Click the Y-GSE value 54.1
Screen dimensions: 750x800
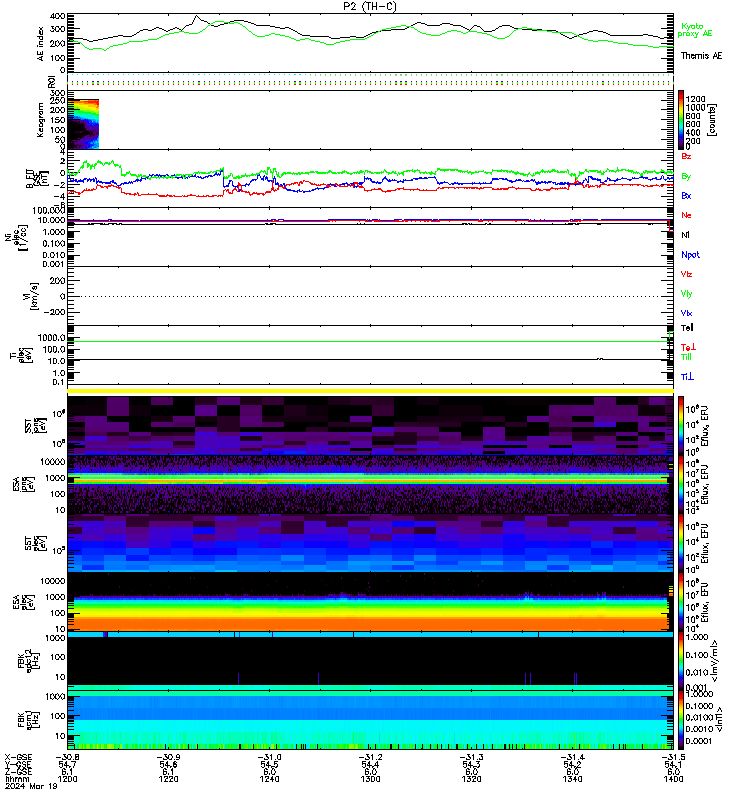[673, 765]
